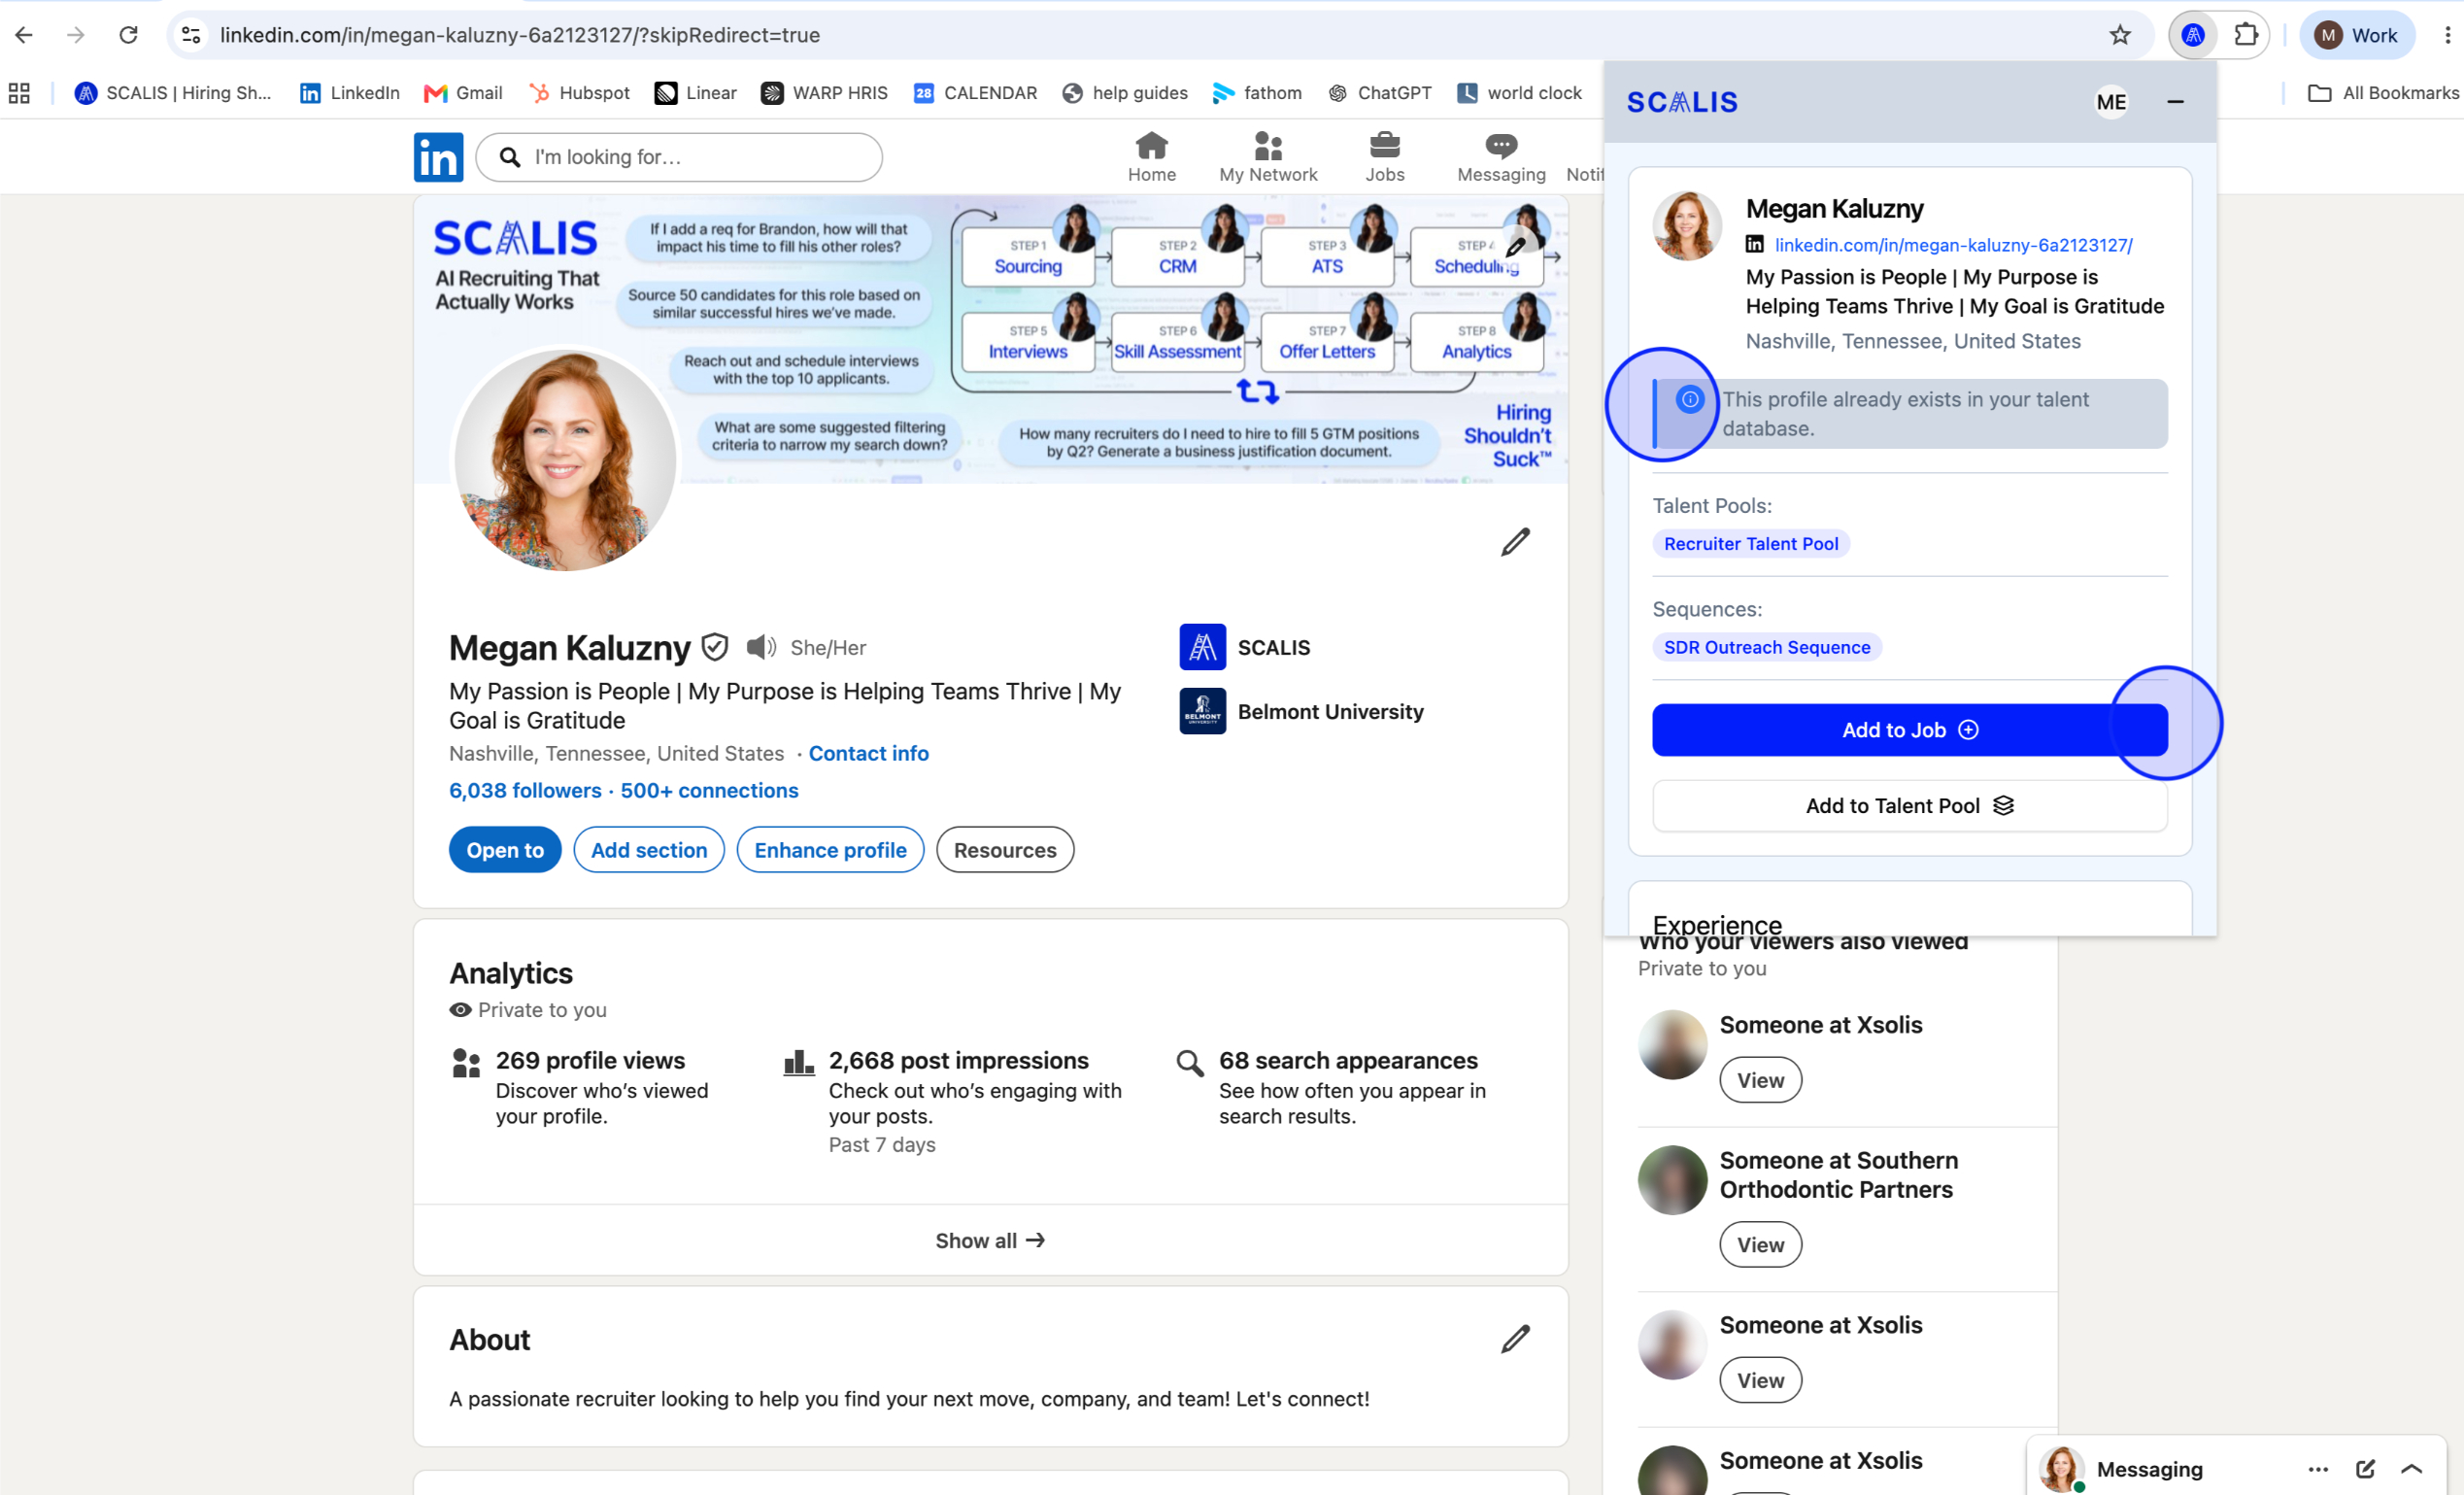Open more options in Messaging bar

[2318, 1469]
